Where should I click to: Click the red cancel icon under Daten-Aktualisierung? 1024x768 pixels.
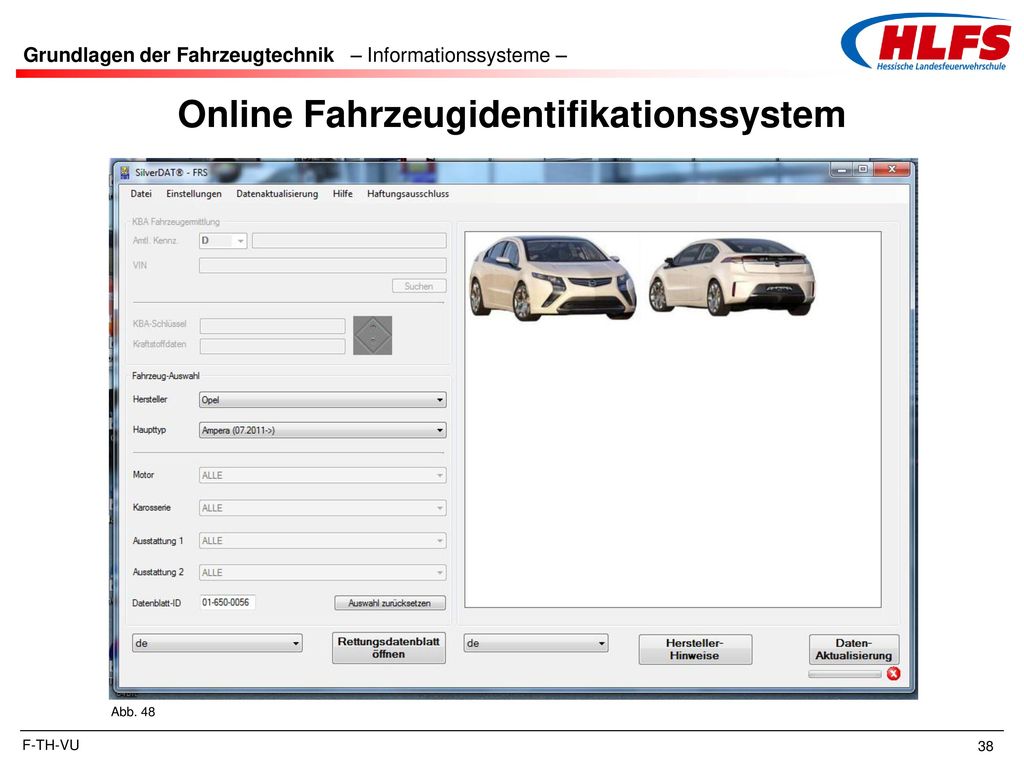(893, 674)
